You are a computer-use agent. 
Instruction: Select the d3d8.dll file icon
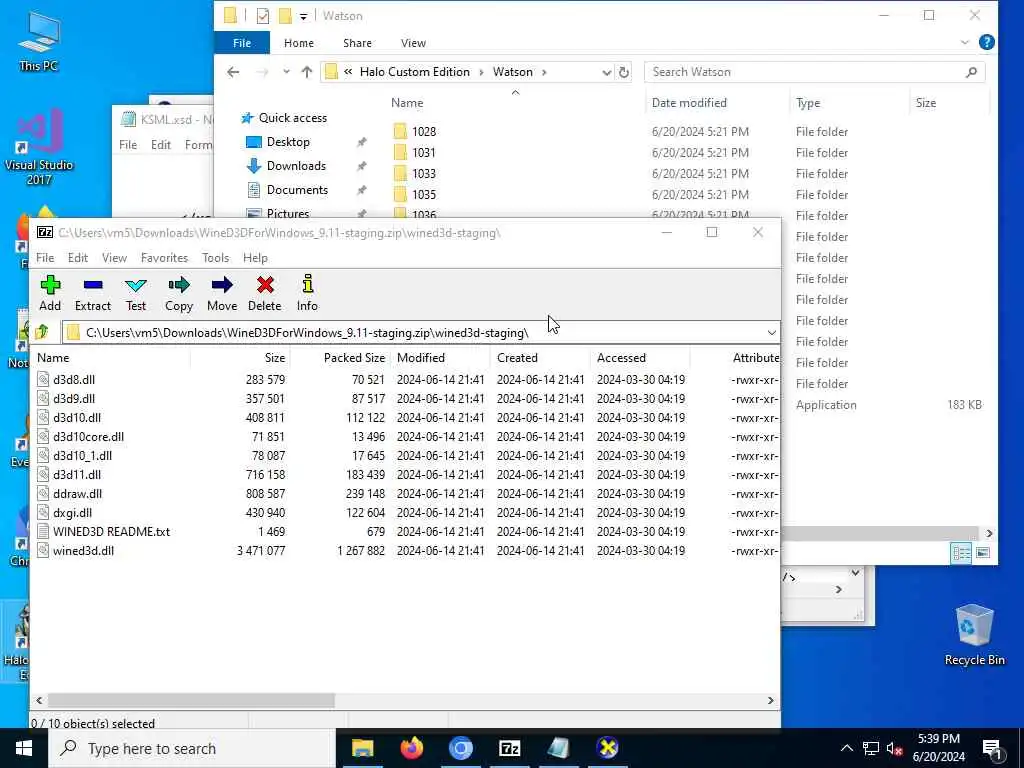[43, 379]
